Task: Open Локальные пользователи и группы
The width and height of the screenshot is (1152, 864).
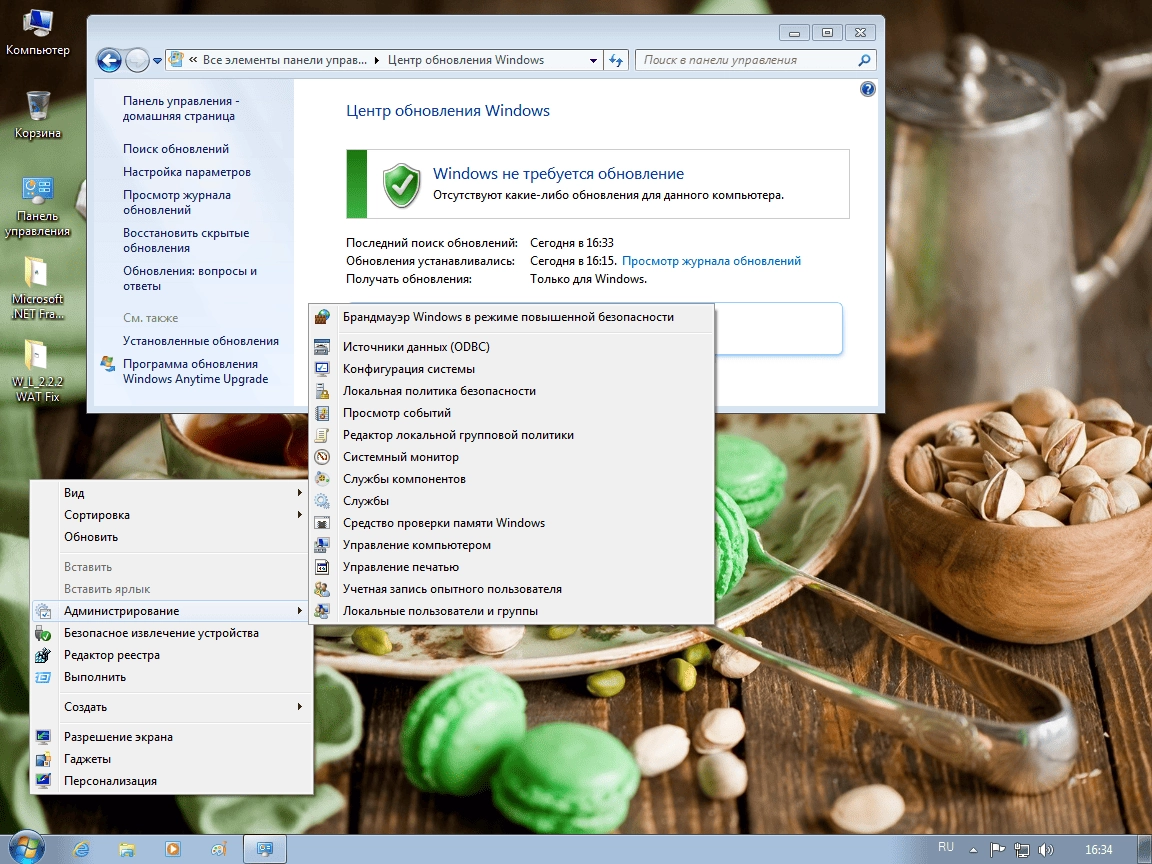Action: 511,611
